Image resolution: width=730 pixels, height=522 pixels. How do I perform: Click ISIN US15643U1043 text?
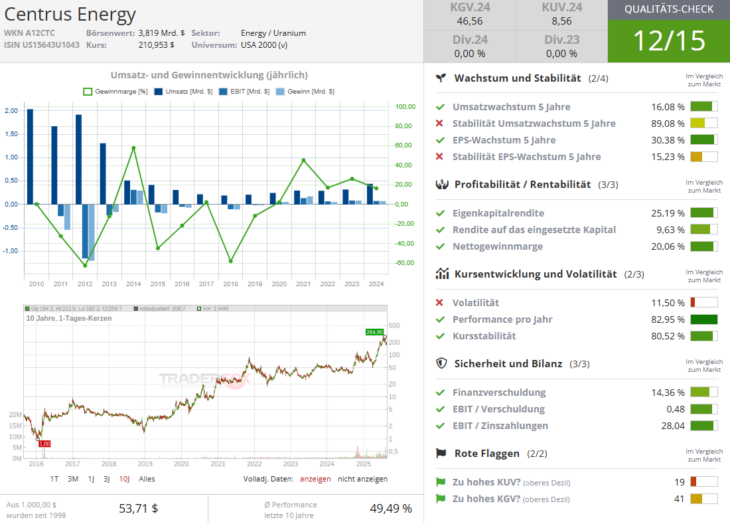[42, 45]
